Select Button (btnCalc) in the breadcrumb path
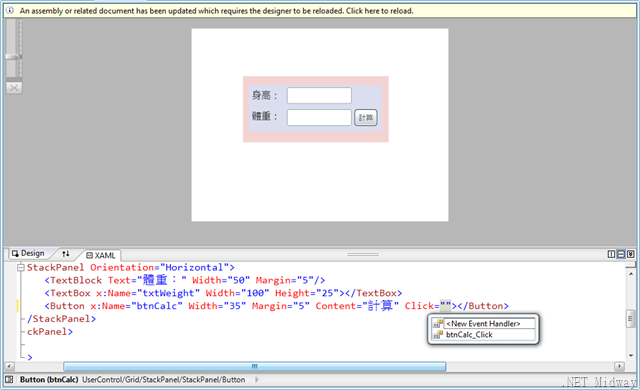Viewport: 640px width, 390px height. coord(49,380)
